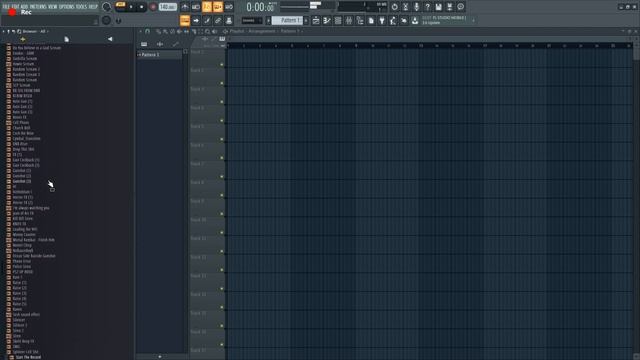Screen dimensions: 640x360
Task: Open the mixer view icon
Action: tap(349, 20)
